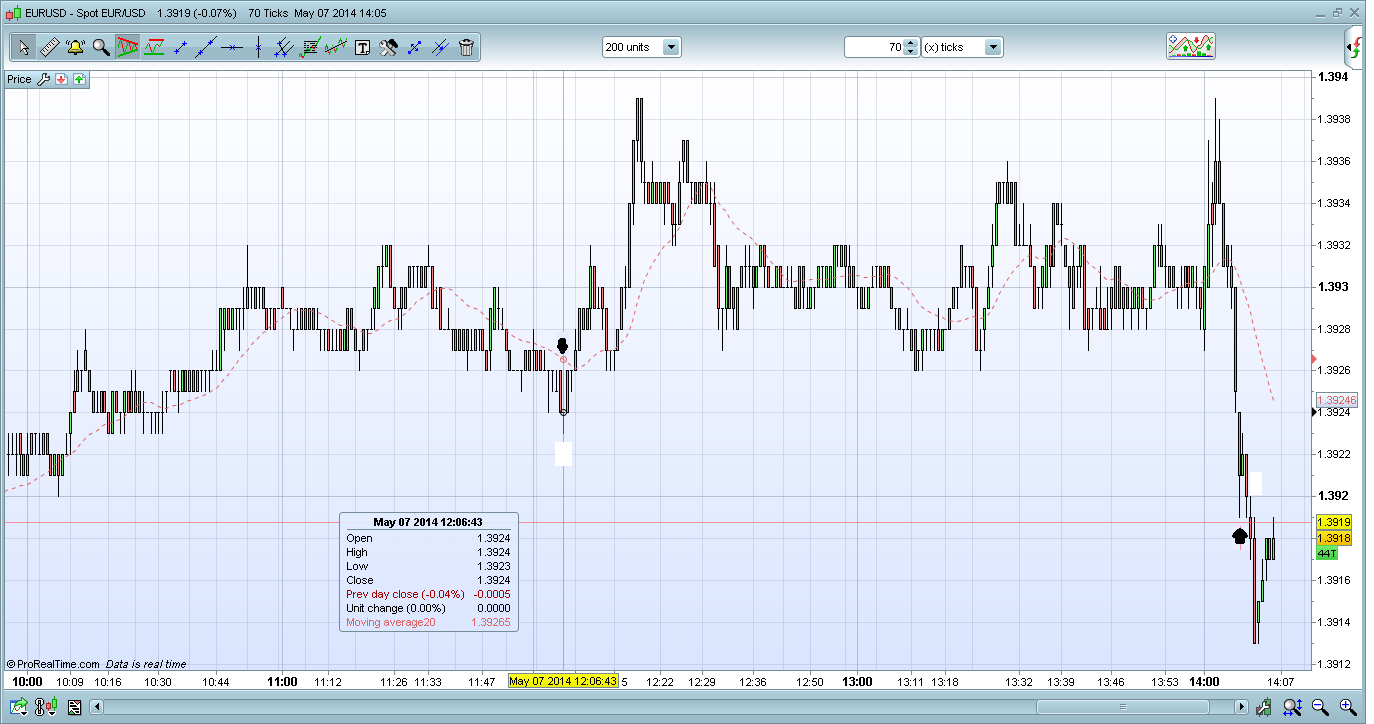Click the green up arrow beside Price

click(x=79, y=79)
